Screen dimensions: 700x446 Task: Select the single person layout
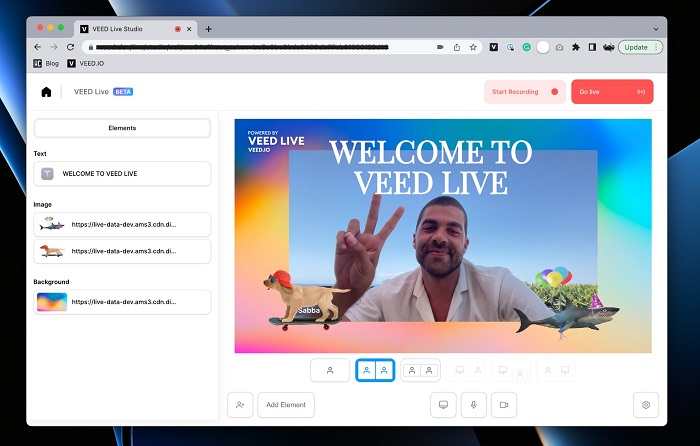click(330, 370)
